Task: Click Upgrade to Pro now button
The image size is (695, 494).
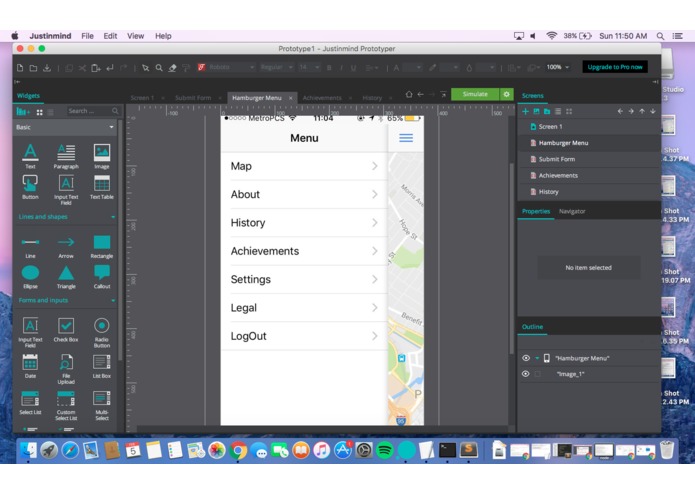Action: click(615, 67)
